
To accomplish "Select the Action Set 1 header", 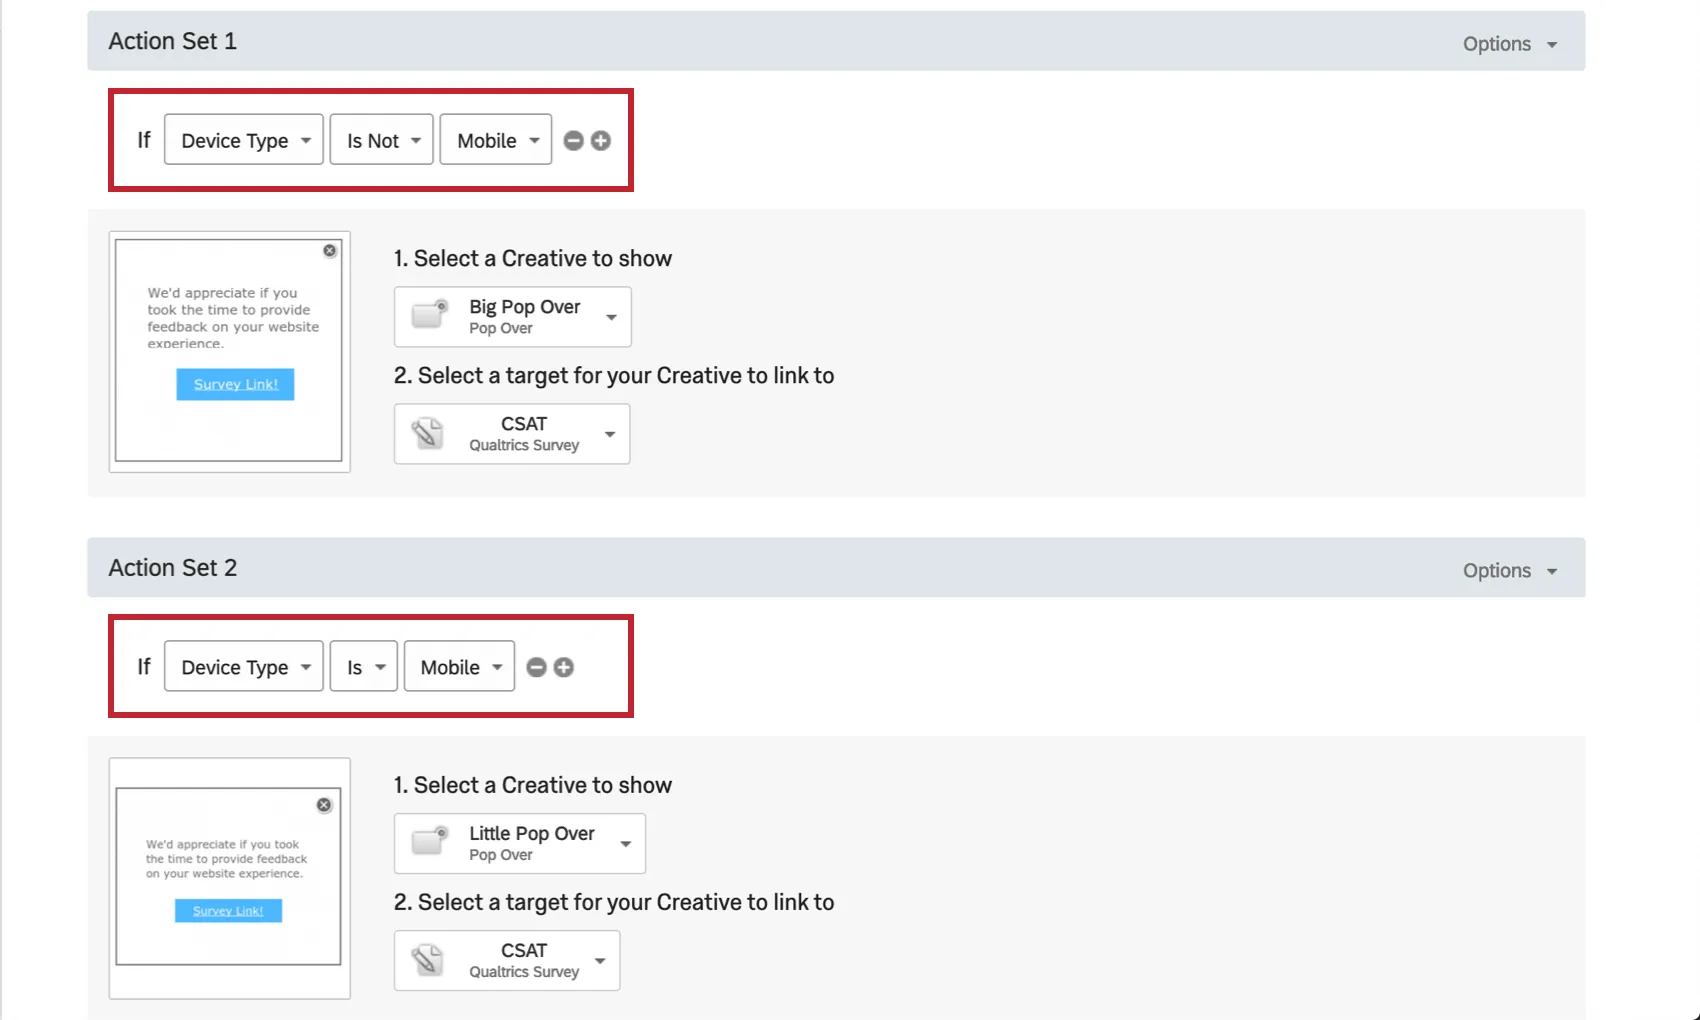I will [x=172, y=41].
